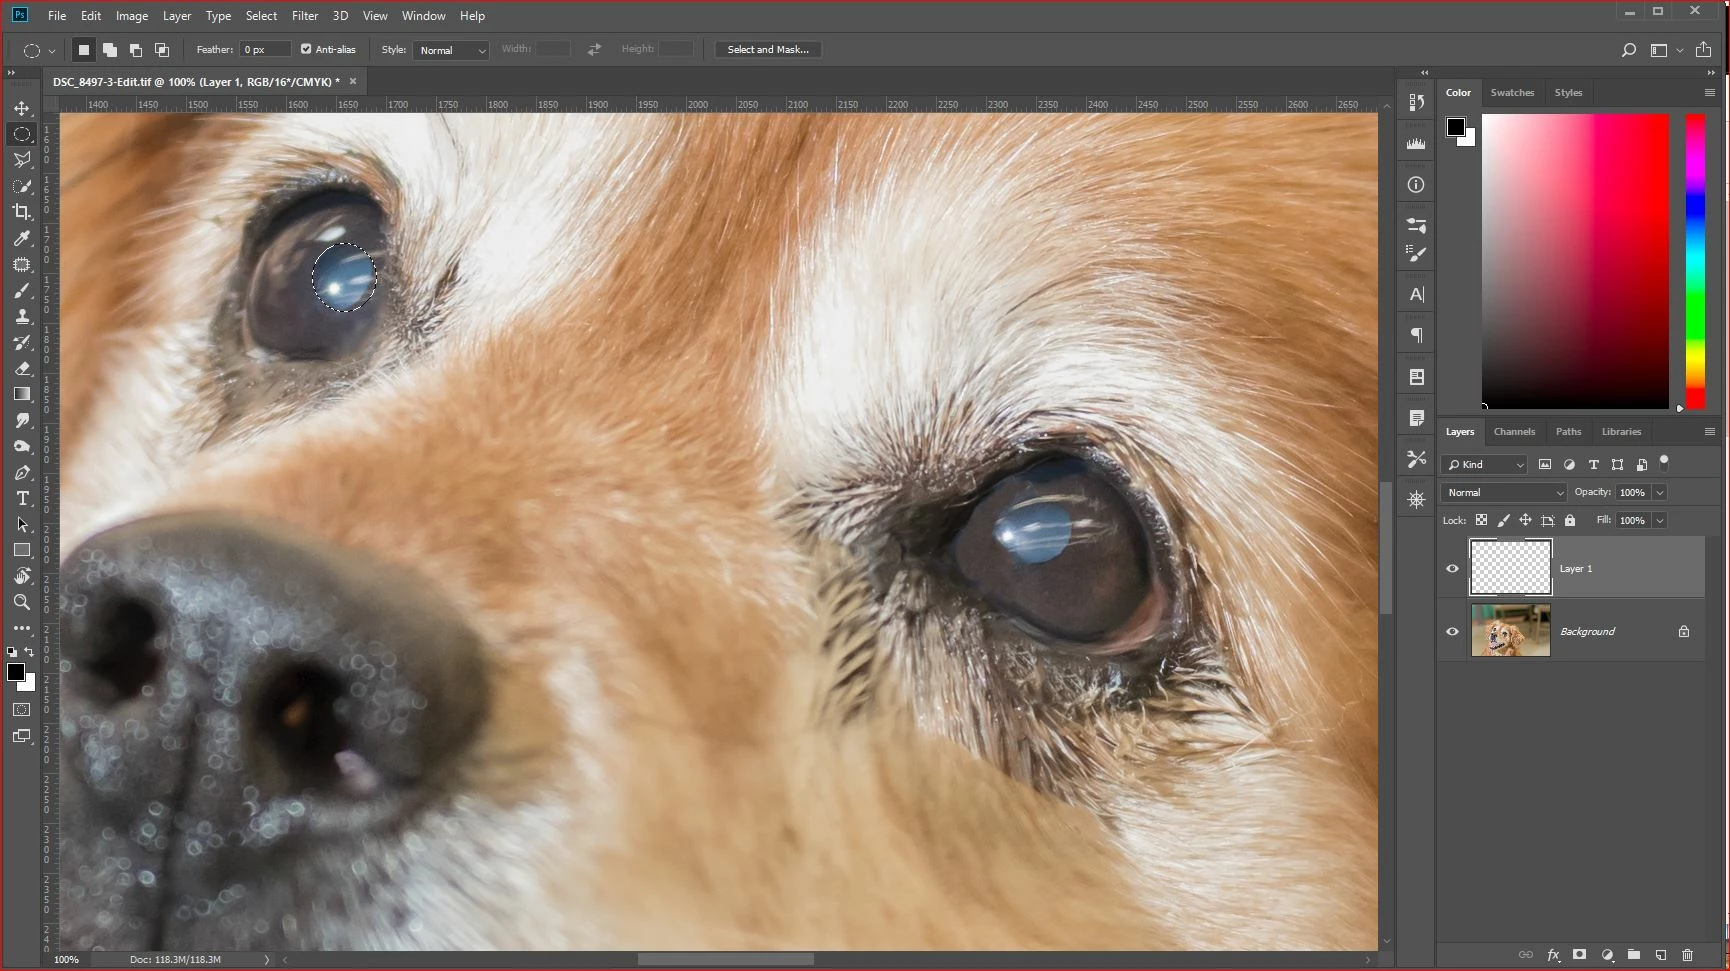
Task: Select the Hand tool
Action: [22, 576]
